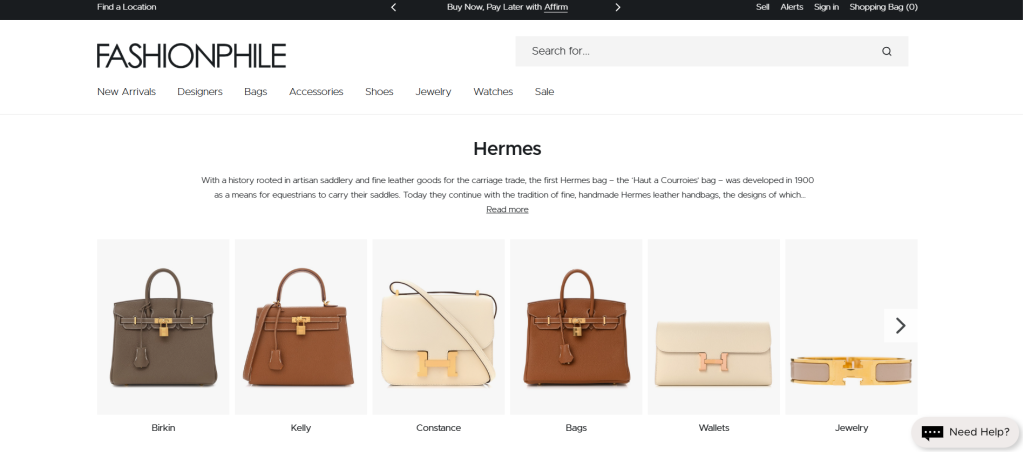Advance the category carousel right arrow

tap(901, 325)
